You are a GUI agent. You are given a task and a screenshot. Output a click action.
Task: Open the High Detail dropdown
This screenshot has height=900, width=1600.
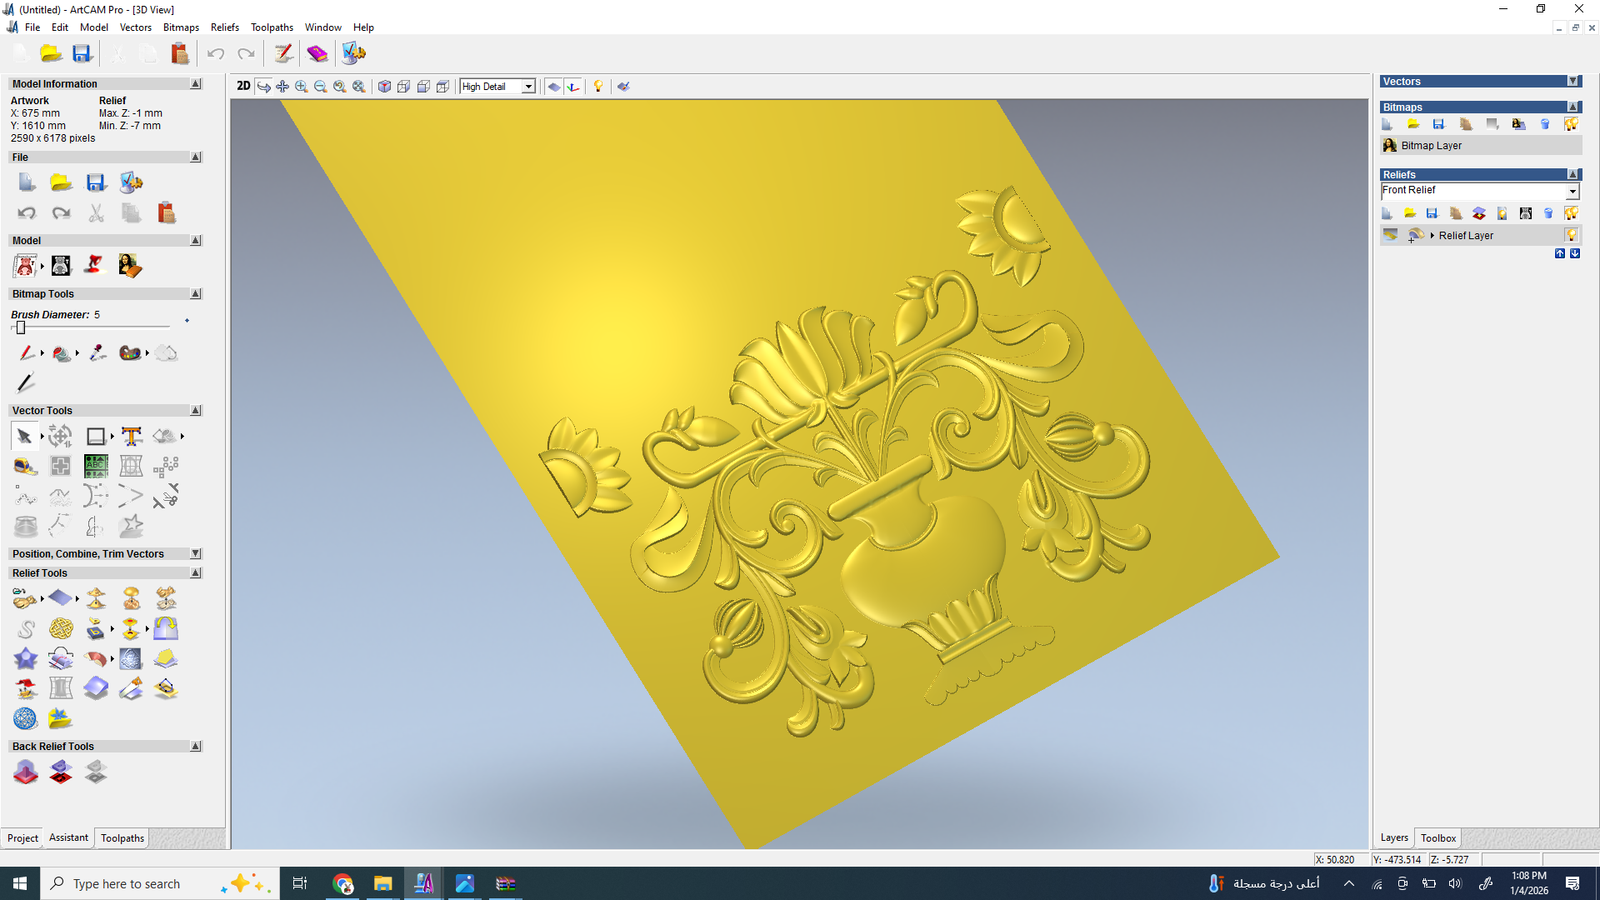tap(528, 87)
